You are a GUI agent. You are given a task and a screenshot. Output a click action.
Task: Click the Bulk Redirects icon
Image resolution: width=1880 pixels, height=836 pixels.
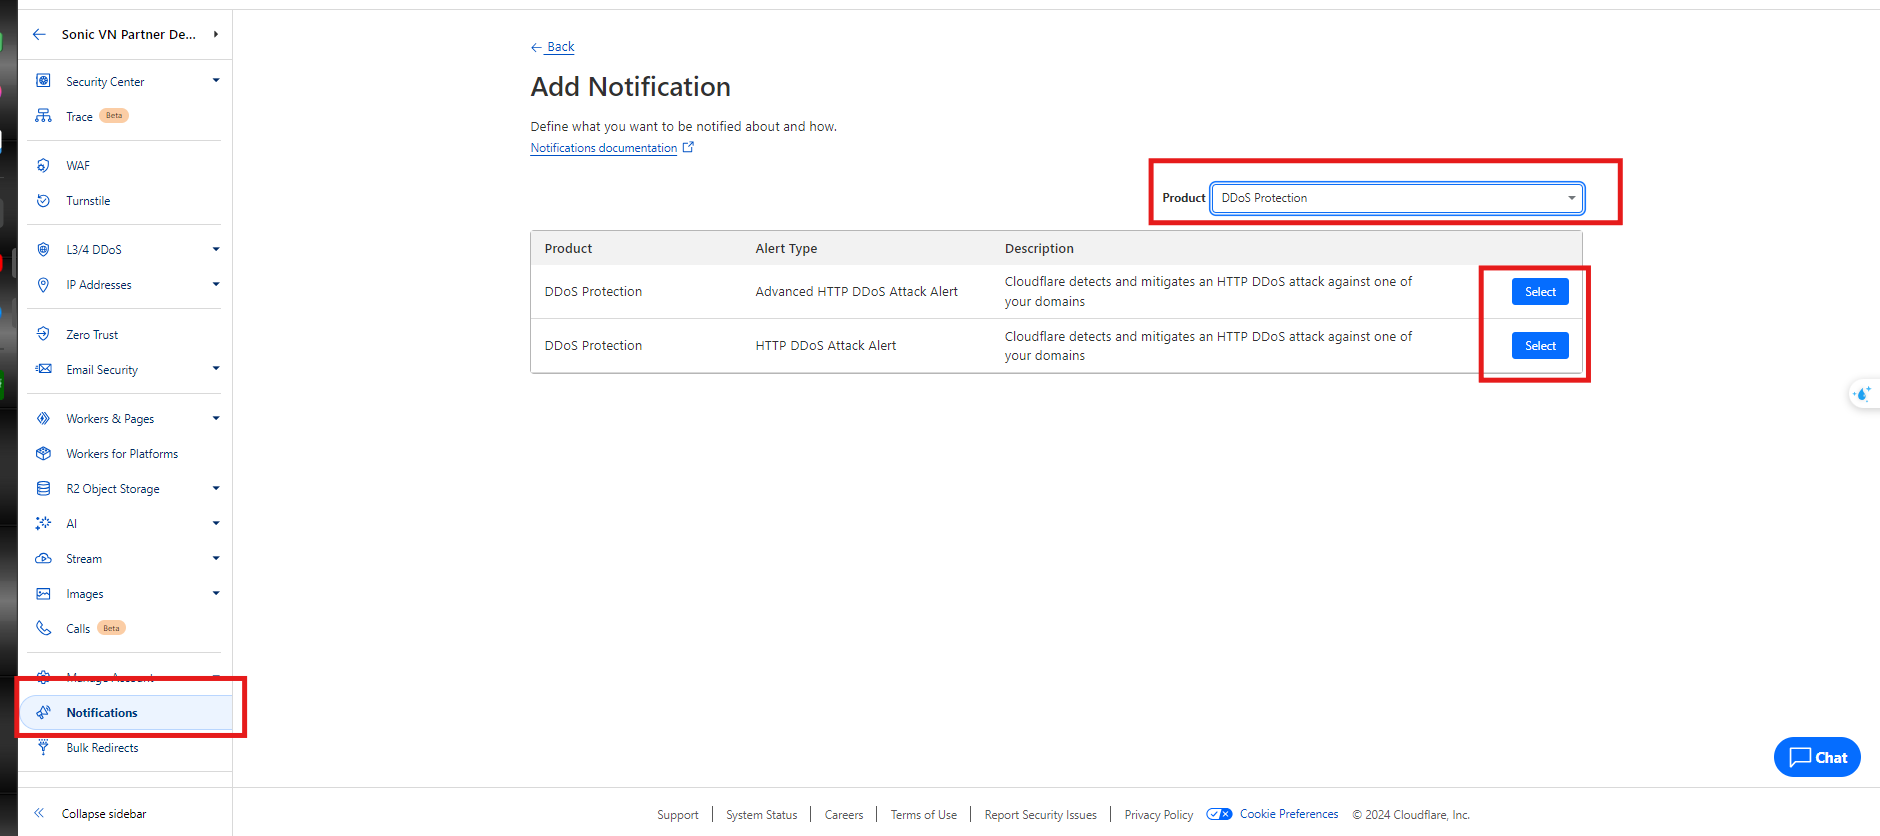[43, 748]
